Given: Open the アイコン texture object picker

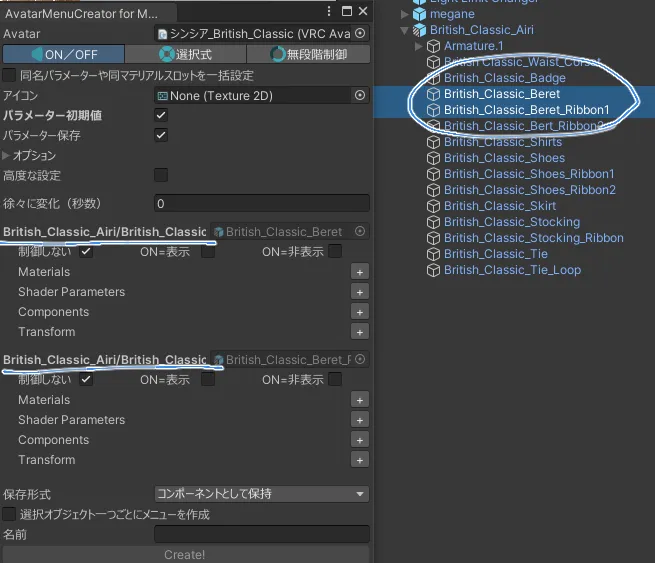Looking at the screenshot, I should tap(360, 96).
